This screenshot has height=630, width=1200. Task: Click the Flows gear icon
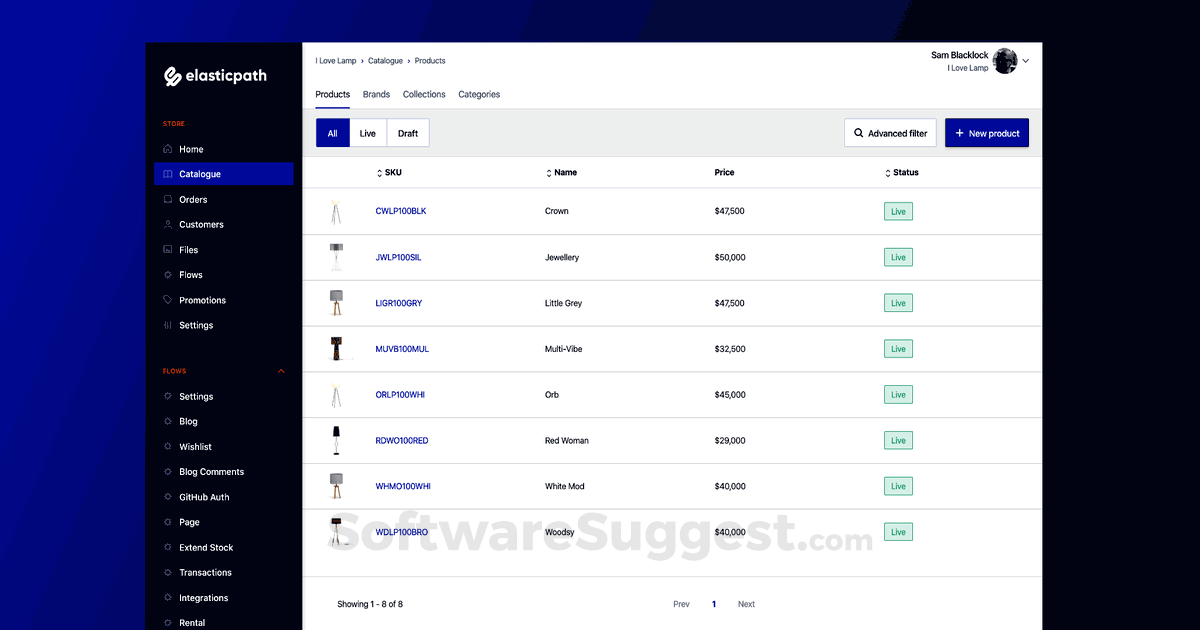pyautogui.click(x=168, y=274)
